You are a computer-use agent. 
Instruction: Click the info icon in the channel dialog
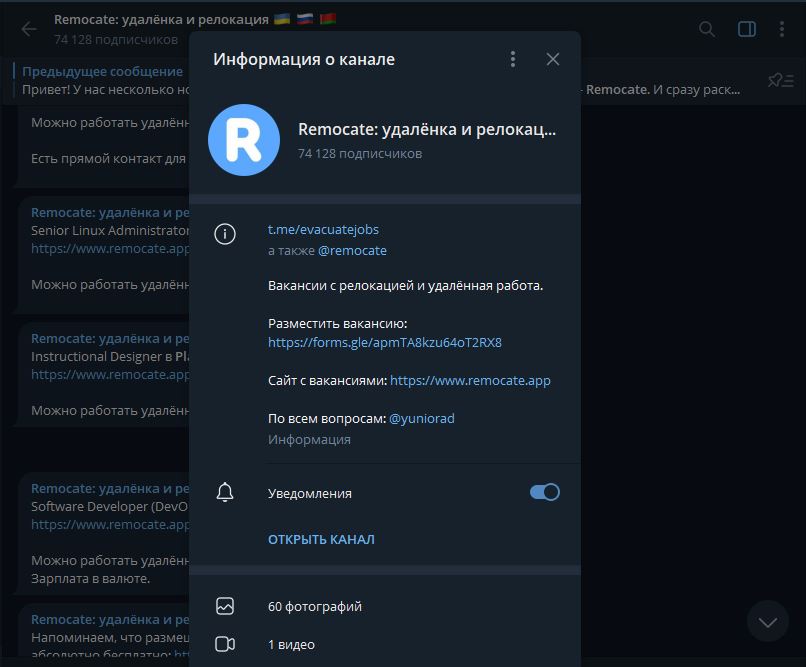225,234
